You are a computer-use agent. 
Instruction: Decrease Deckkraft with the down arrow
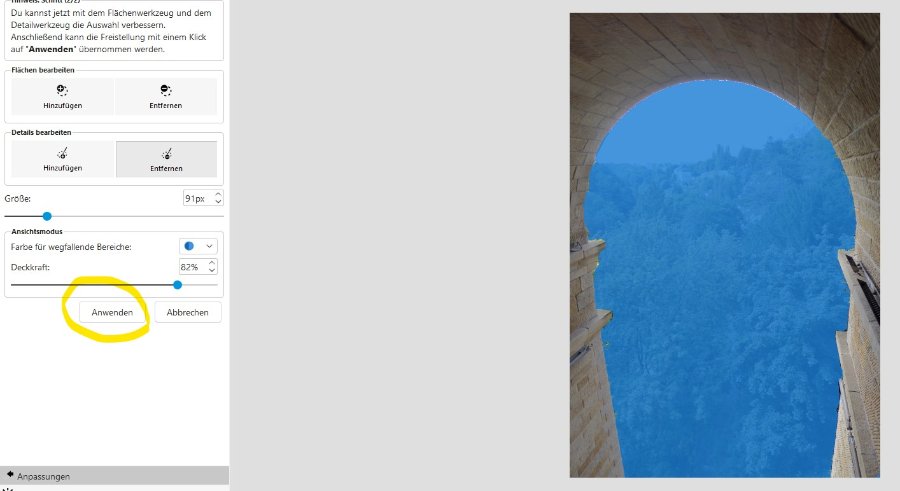(212, 270)
